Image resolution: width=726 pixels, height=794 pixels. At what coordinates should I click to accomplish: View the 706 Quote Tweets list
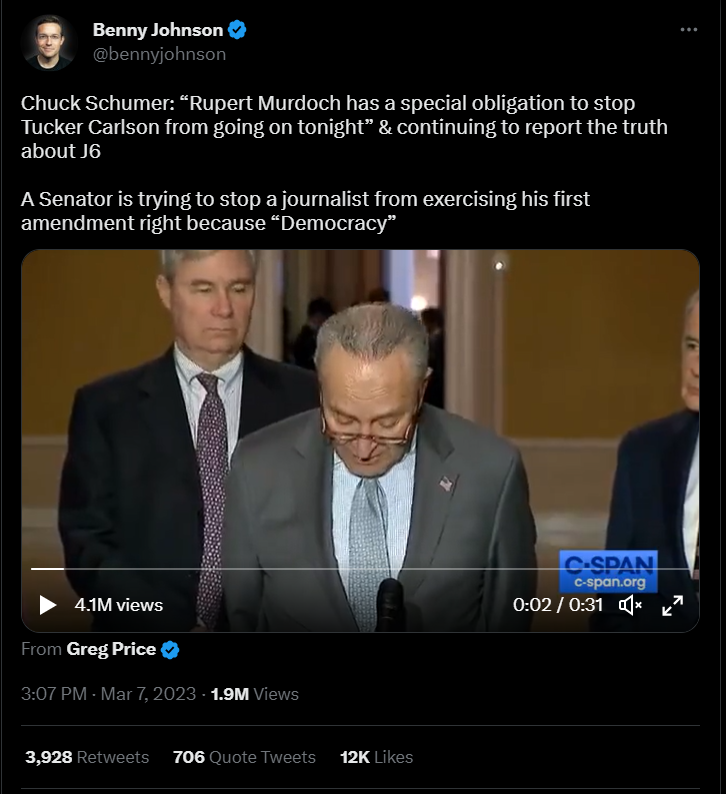pos(244,757)
